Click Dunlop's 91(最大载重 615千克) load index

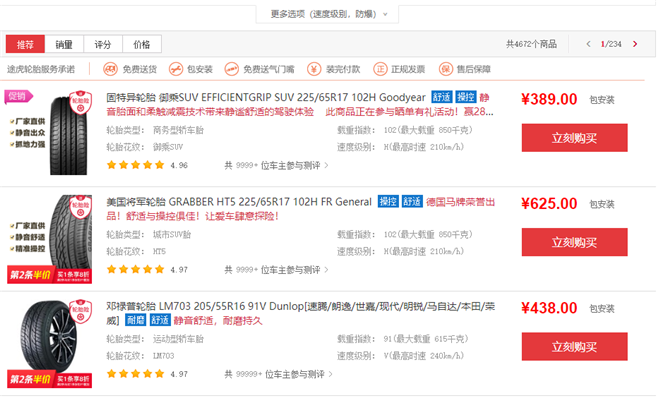[x=426, y=339]
